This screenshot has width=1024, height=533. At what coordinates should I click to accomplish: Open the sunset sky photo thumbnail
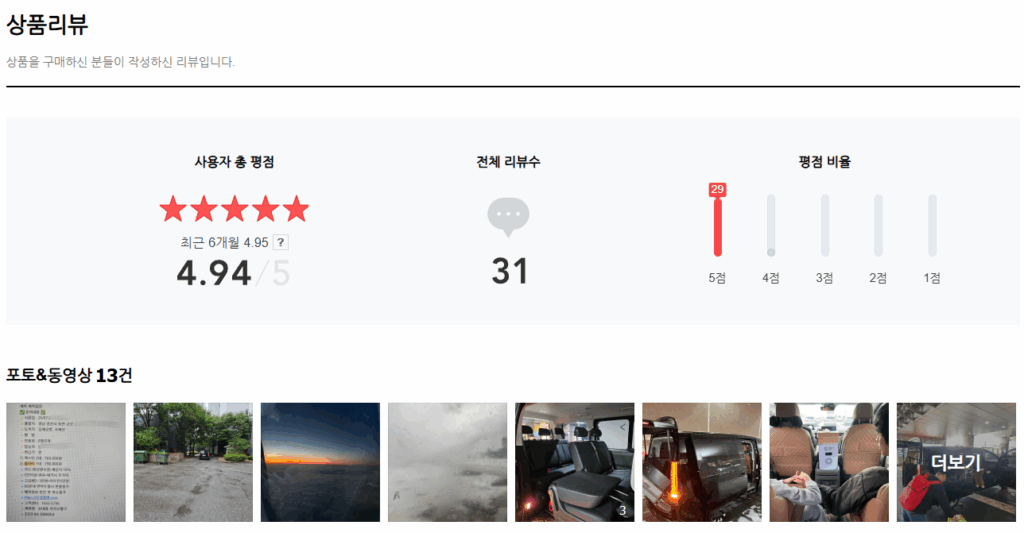pyautogui.click(x=320, y=462)
